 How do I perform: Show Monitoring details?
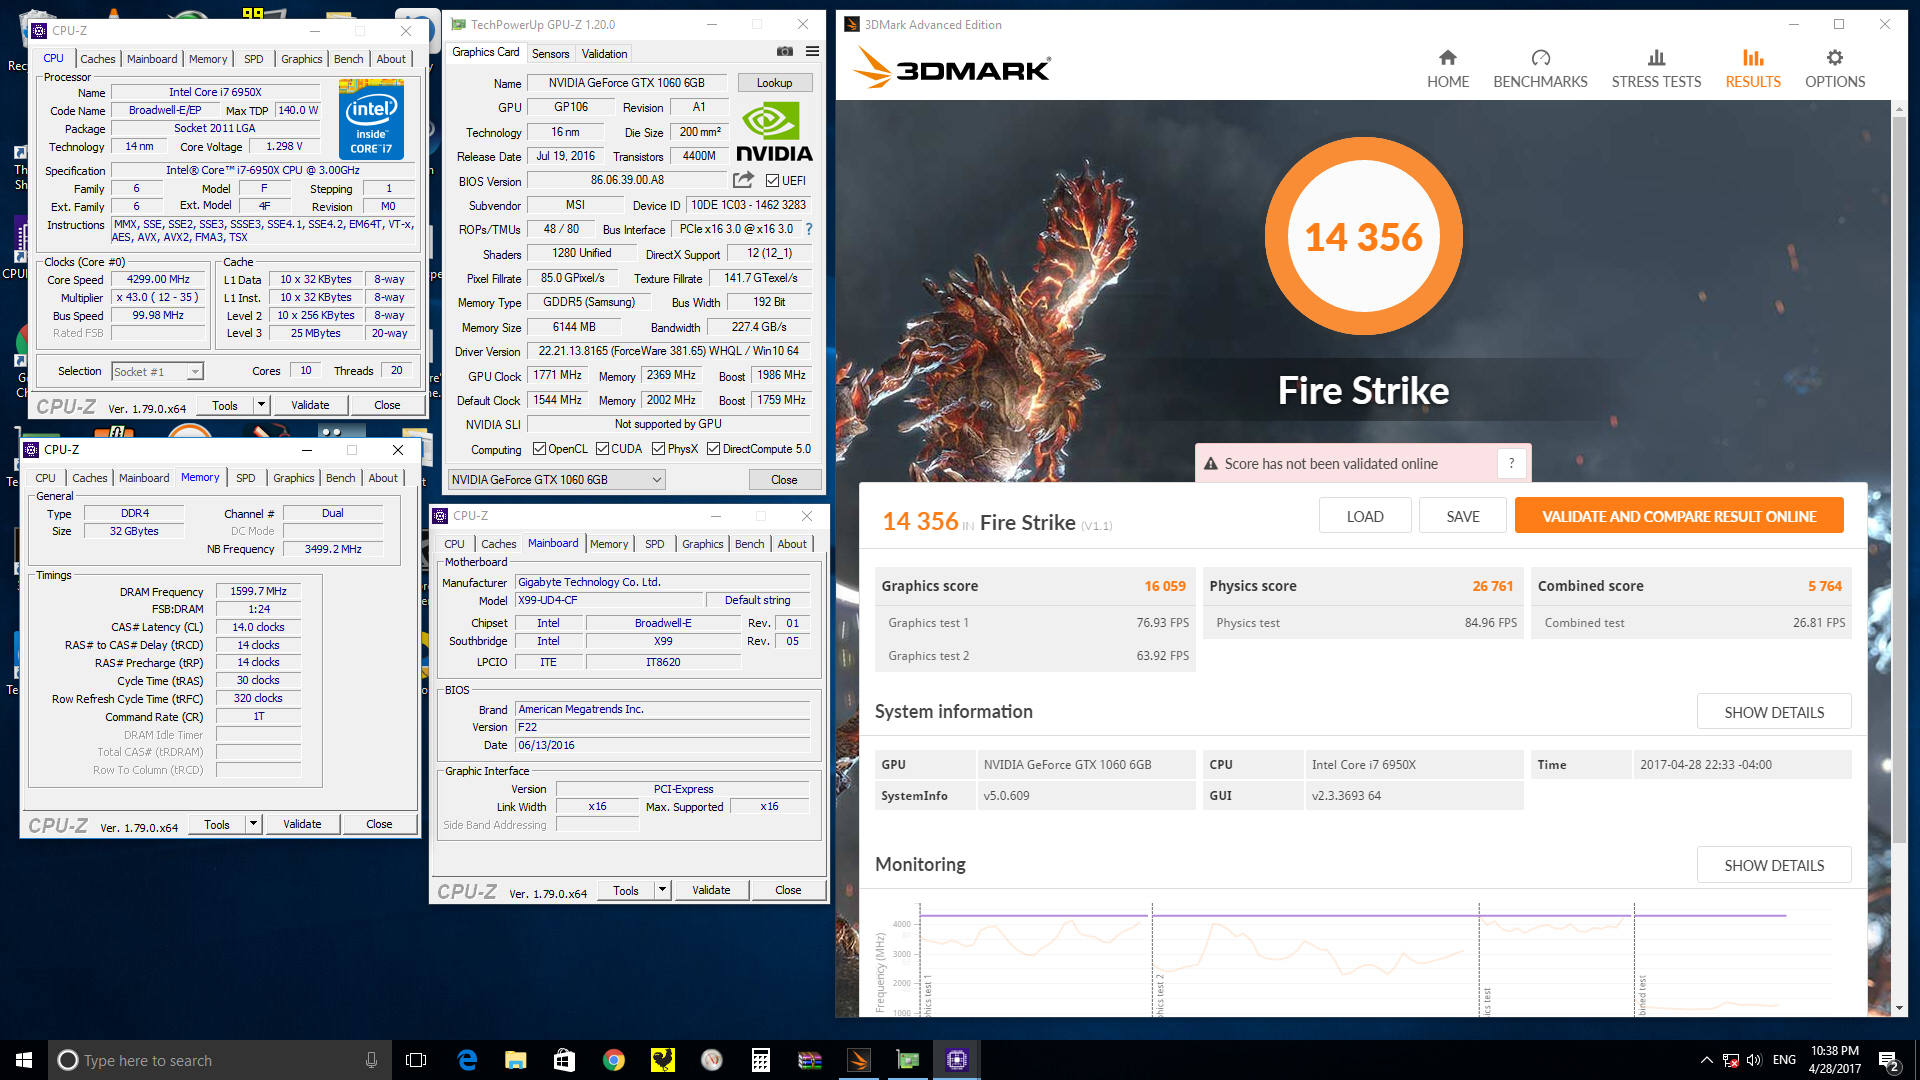click(1774, 865)
